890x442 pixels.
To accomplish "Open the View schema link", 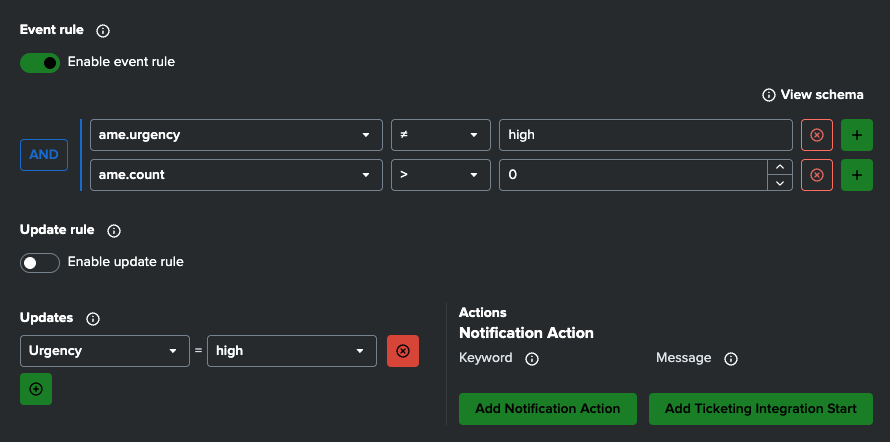I will [x=812, y=95].
